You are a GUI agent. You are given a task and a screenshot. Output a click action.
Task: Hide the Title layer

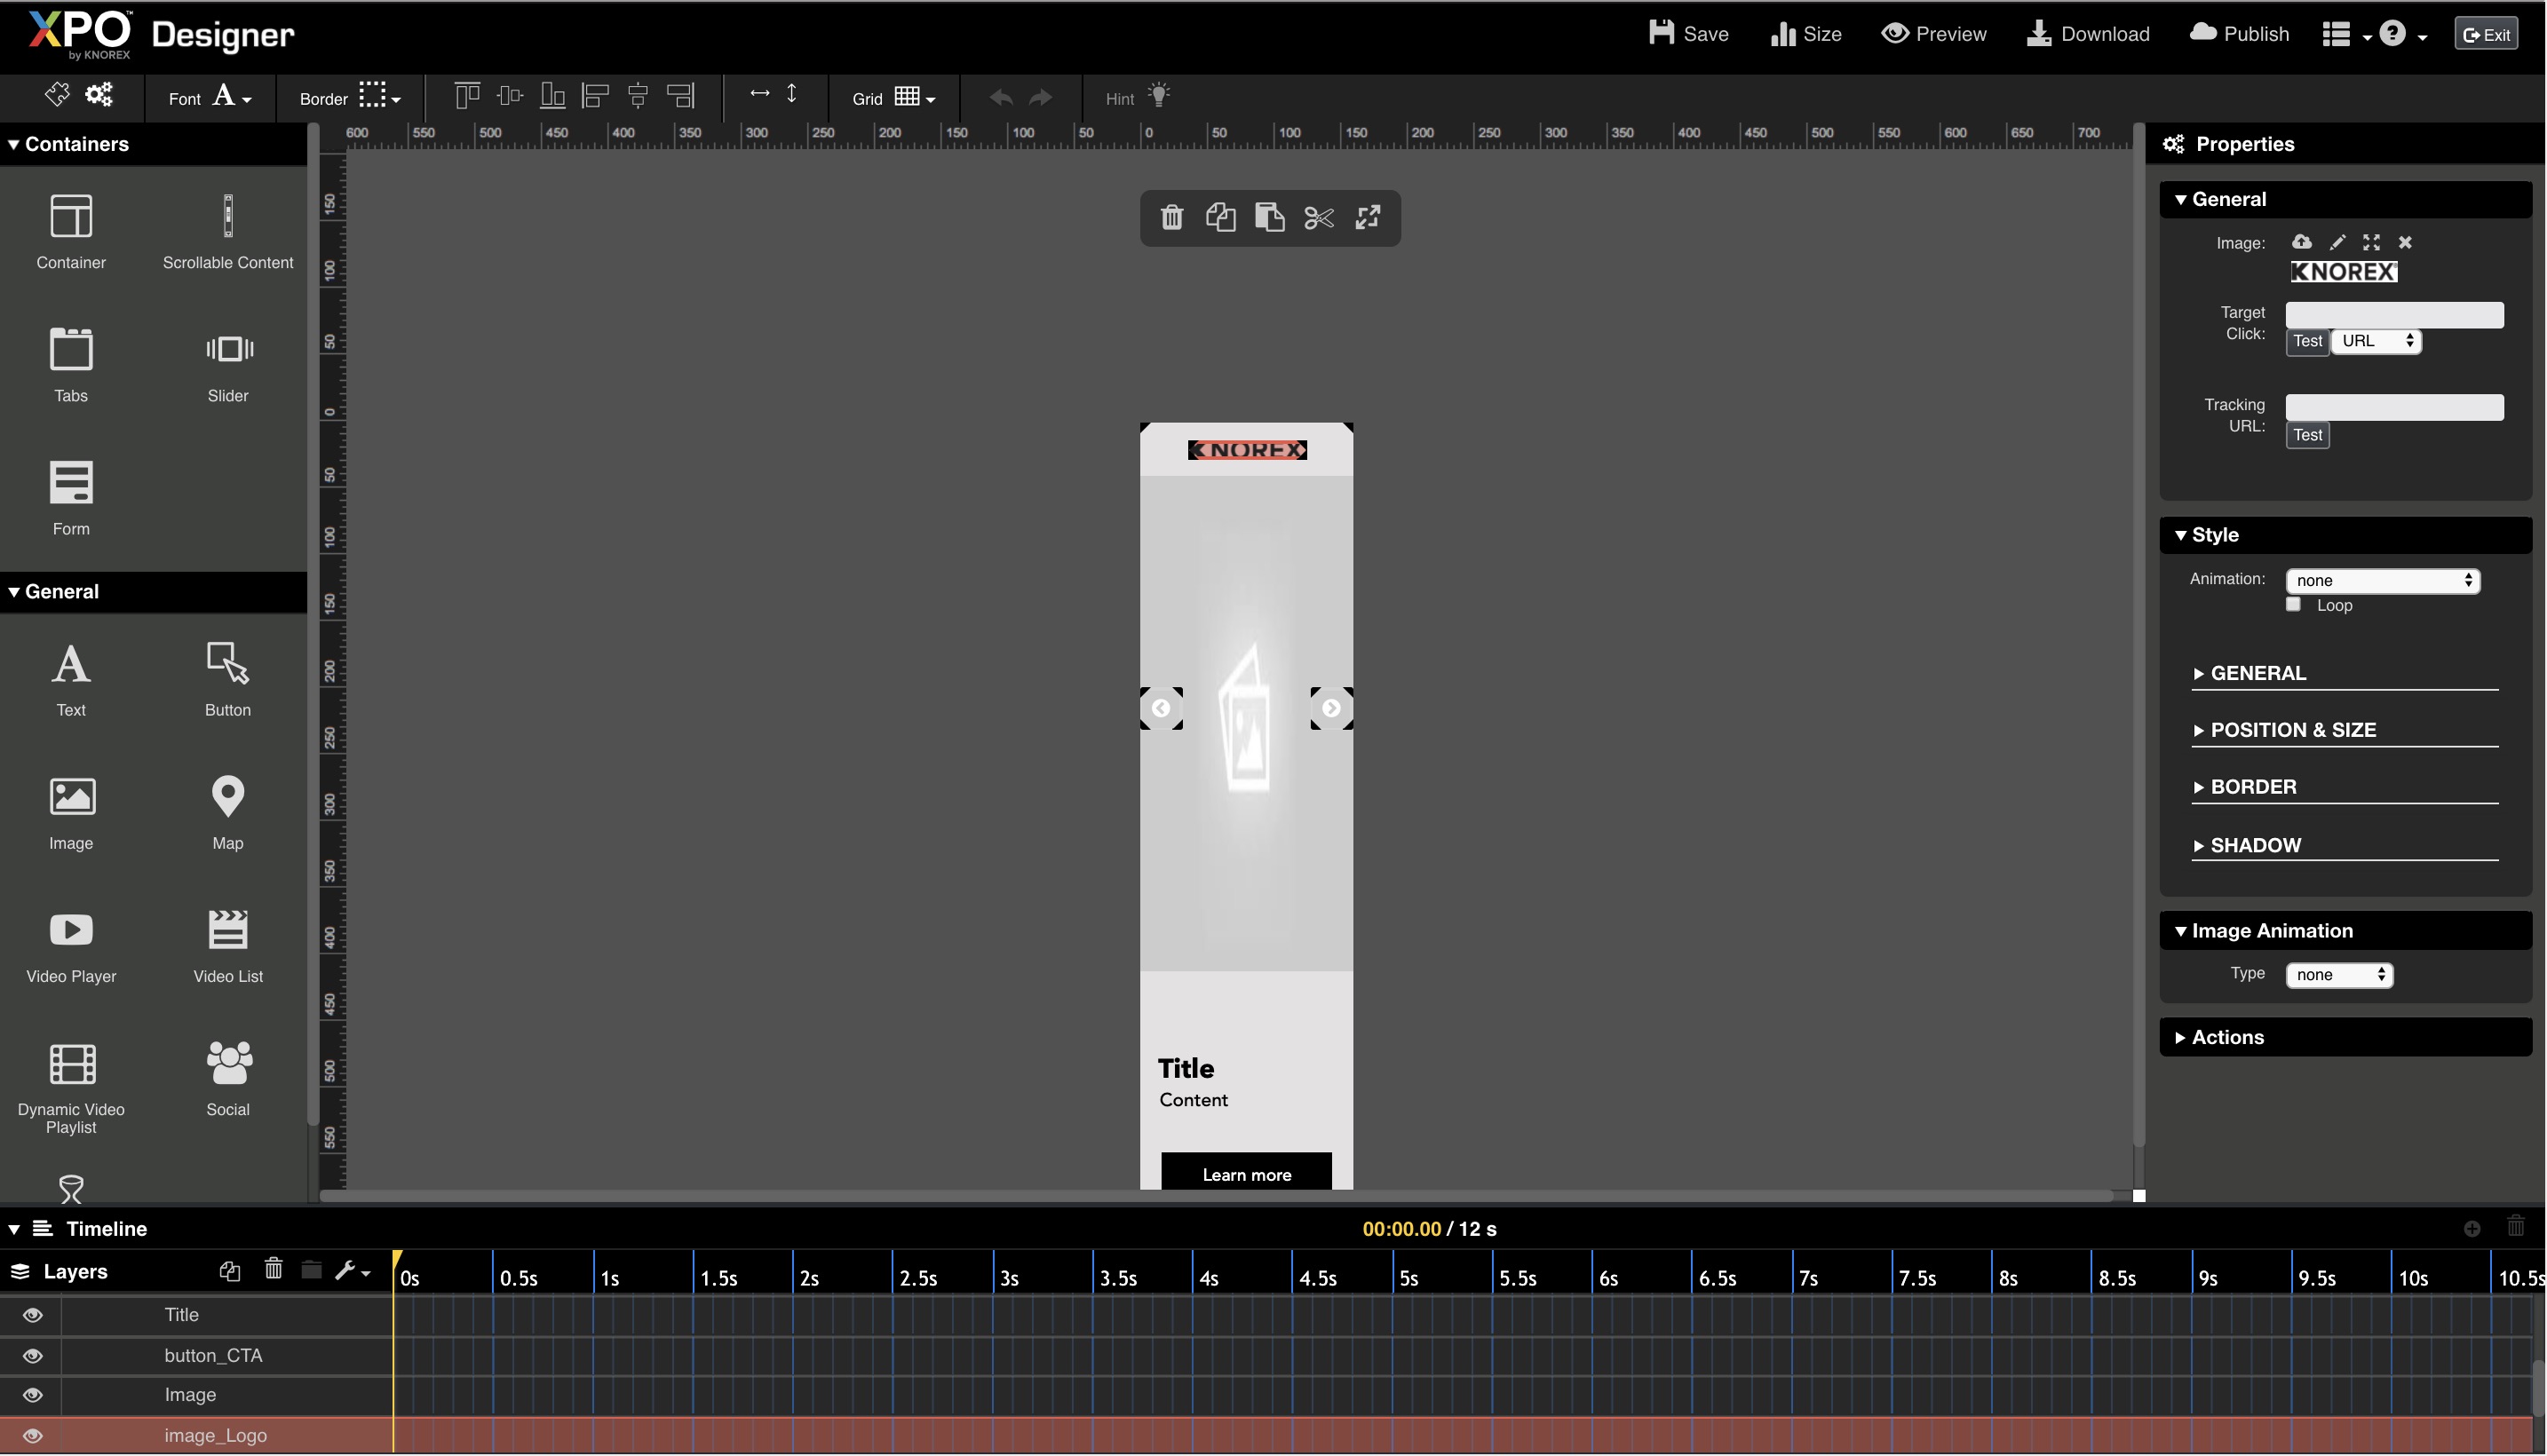(x=32, y=1315)
